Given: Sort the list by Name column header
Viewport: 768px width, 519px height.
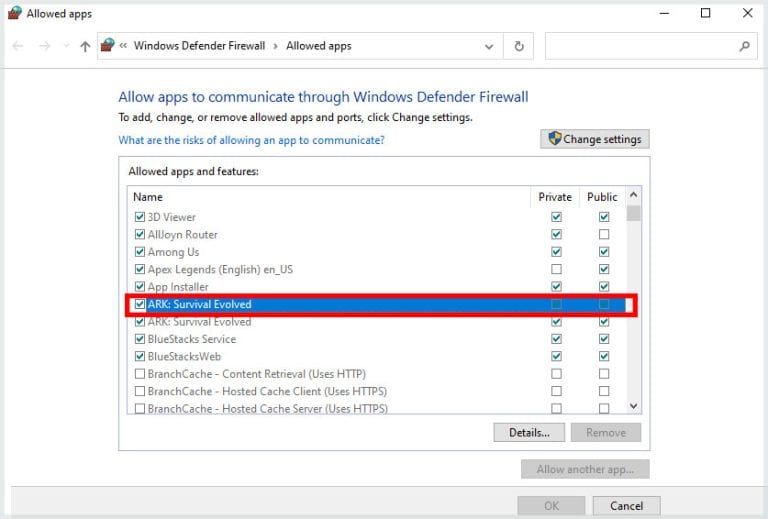Looking at the screenshot, I should pos(148,197).
